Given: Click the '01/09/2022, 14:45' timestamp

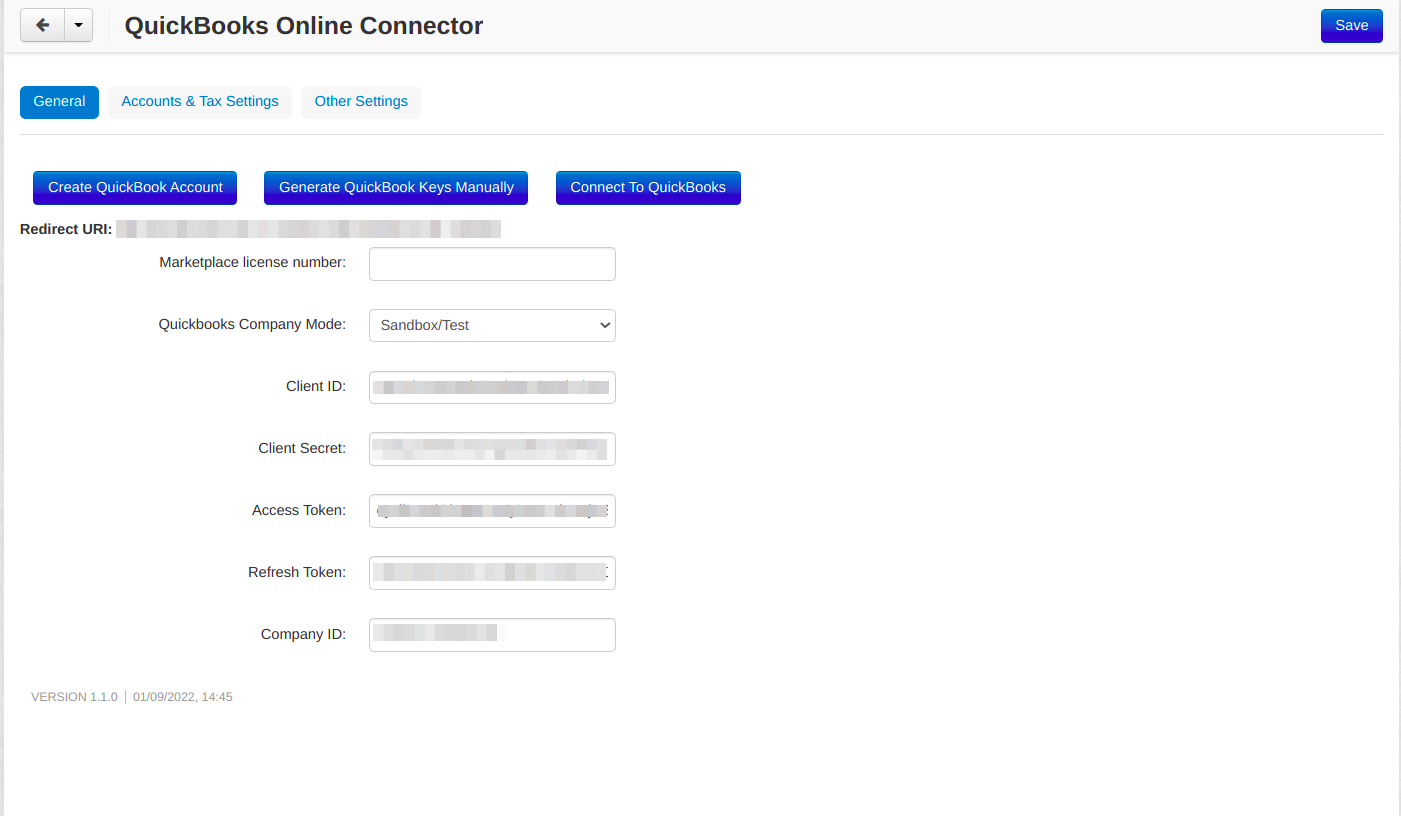Looking at the screenshot, I should [183, 697].
